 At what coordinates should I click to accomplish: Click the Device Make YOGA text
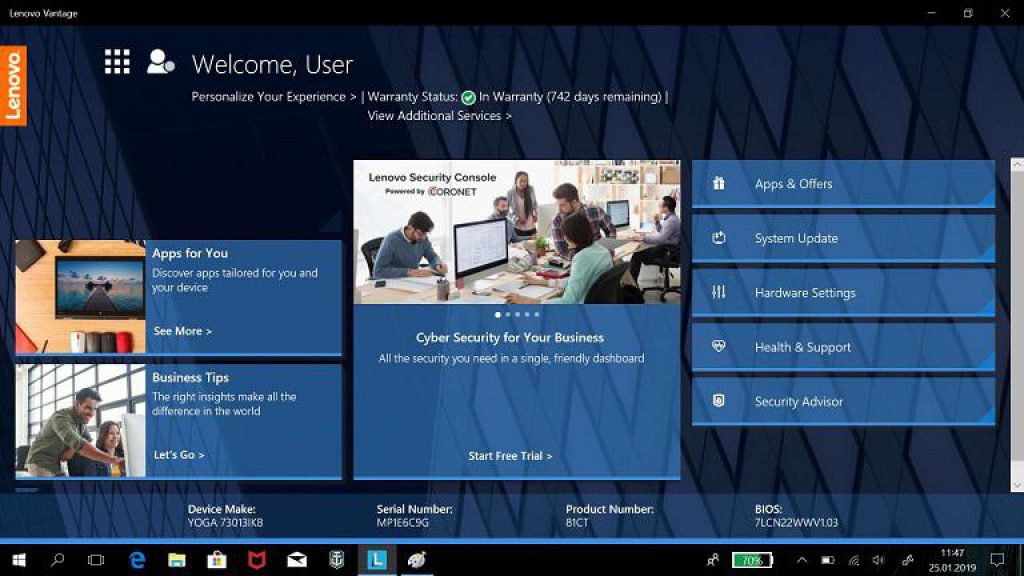[x=225, y=522]
